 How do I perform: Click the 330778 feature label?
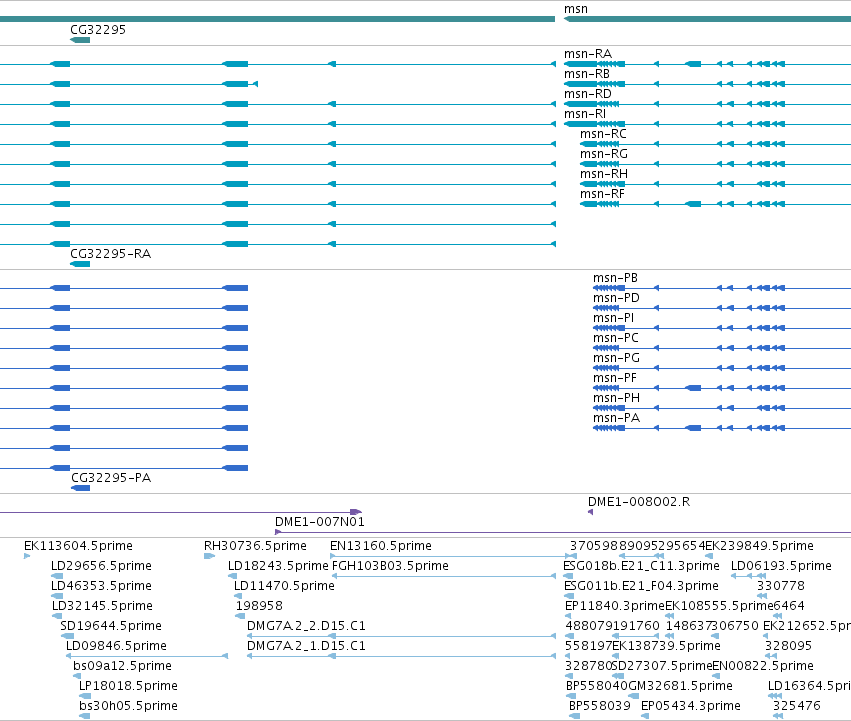point(781,586)
